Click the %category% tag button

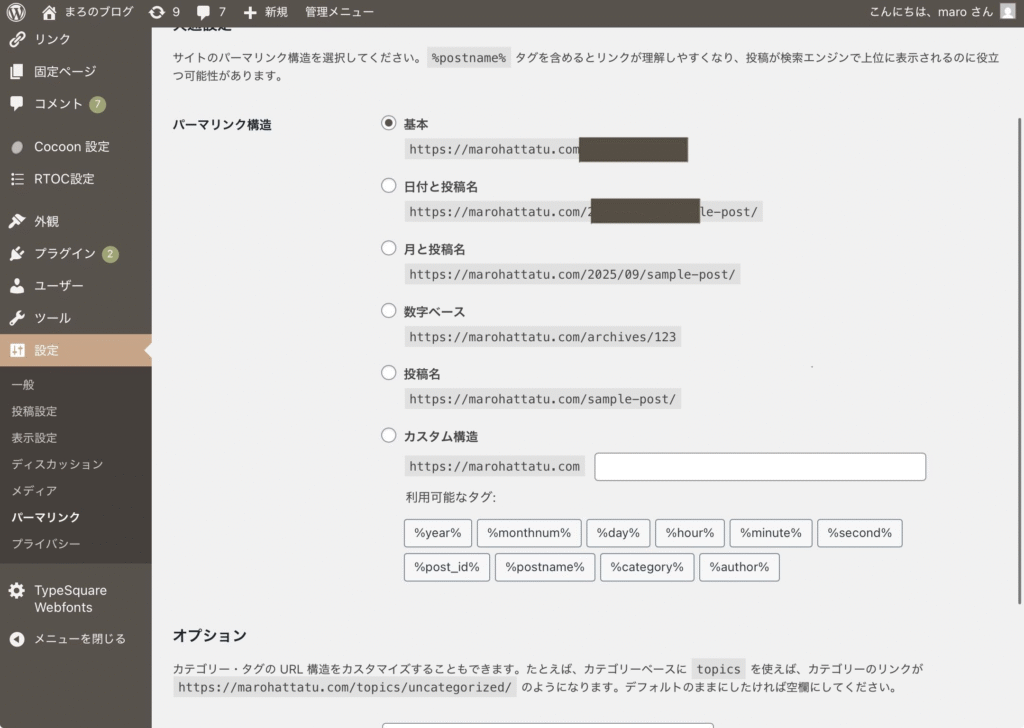click(x=647, y=567)
